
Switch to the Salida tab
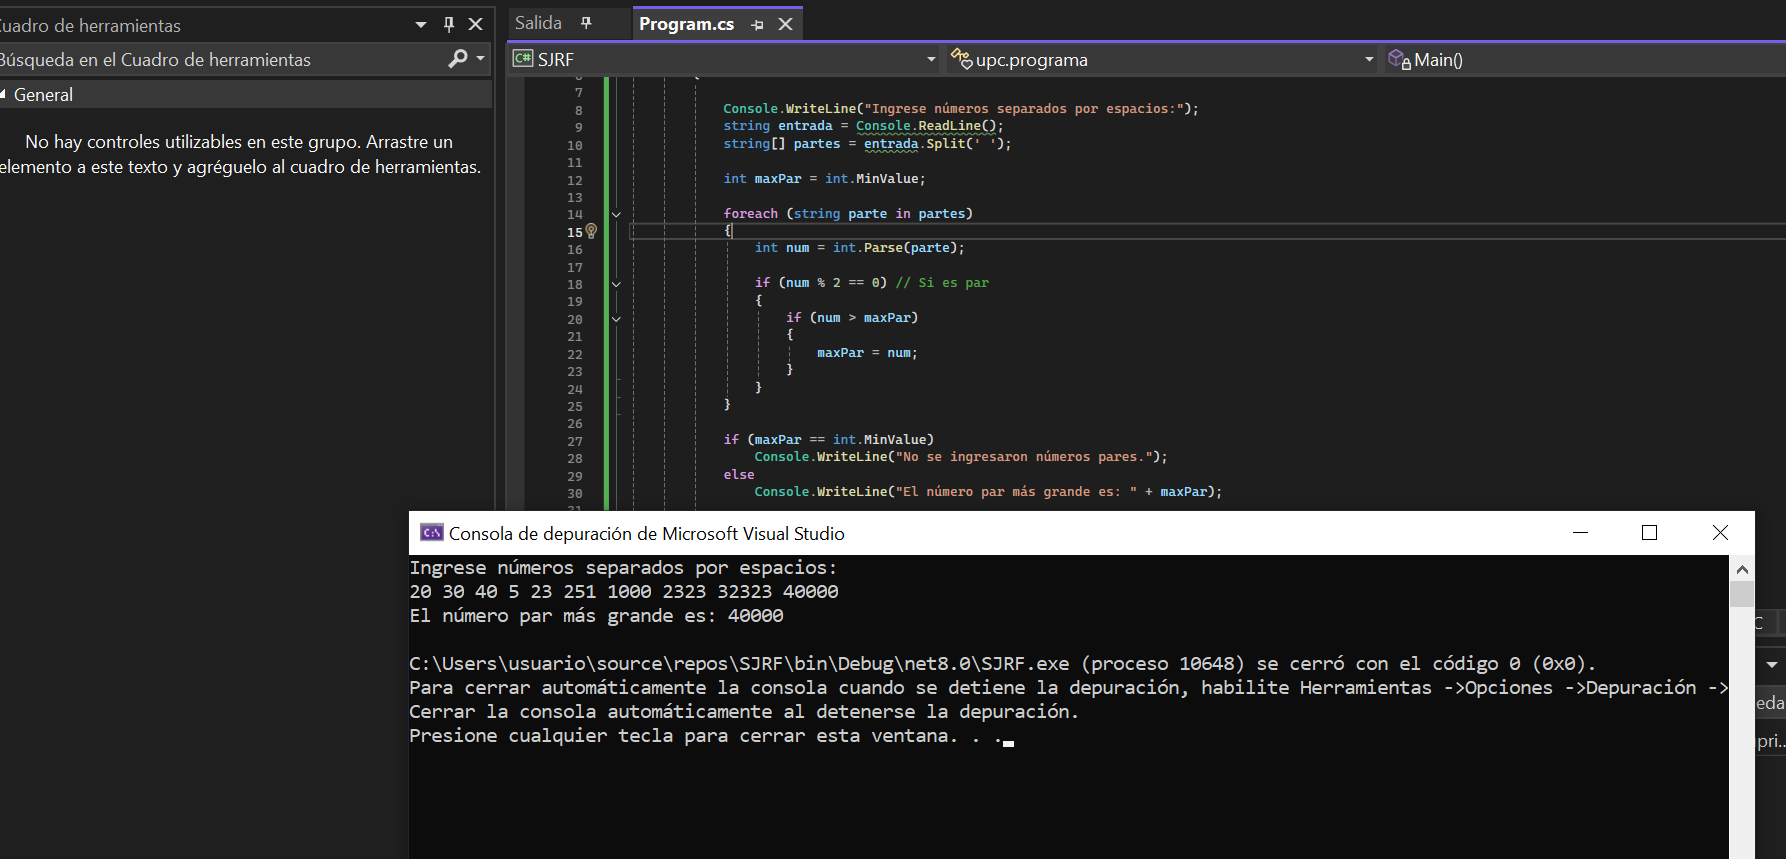[538, 23]
